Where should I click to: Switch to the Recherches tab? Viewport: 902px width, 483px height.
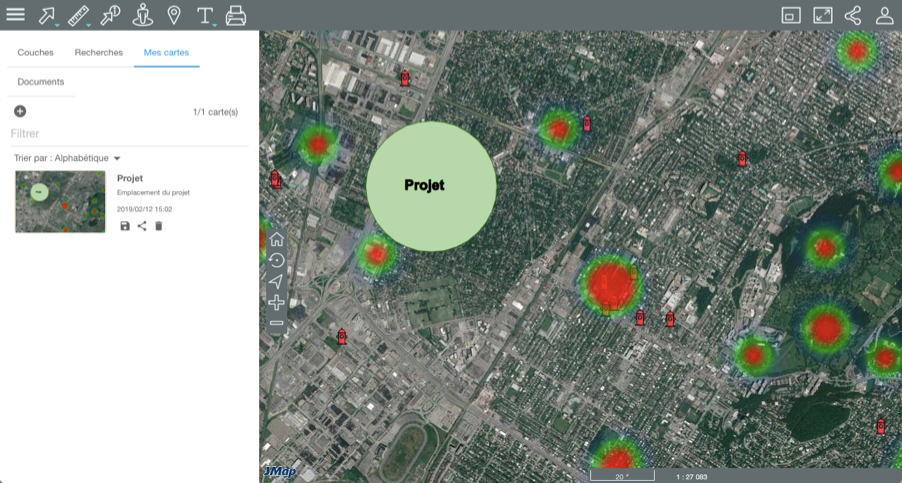coord(99,52)
